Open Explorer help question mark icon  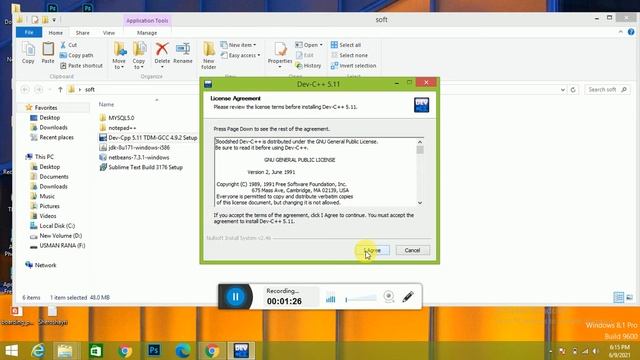pos(631,32)
